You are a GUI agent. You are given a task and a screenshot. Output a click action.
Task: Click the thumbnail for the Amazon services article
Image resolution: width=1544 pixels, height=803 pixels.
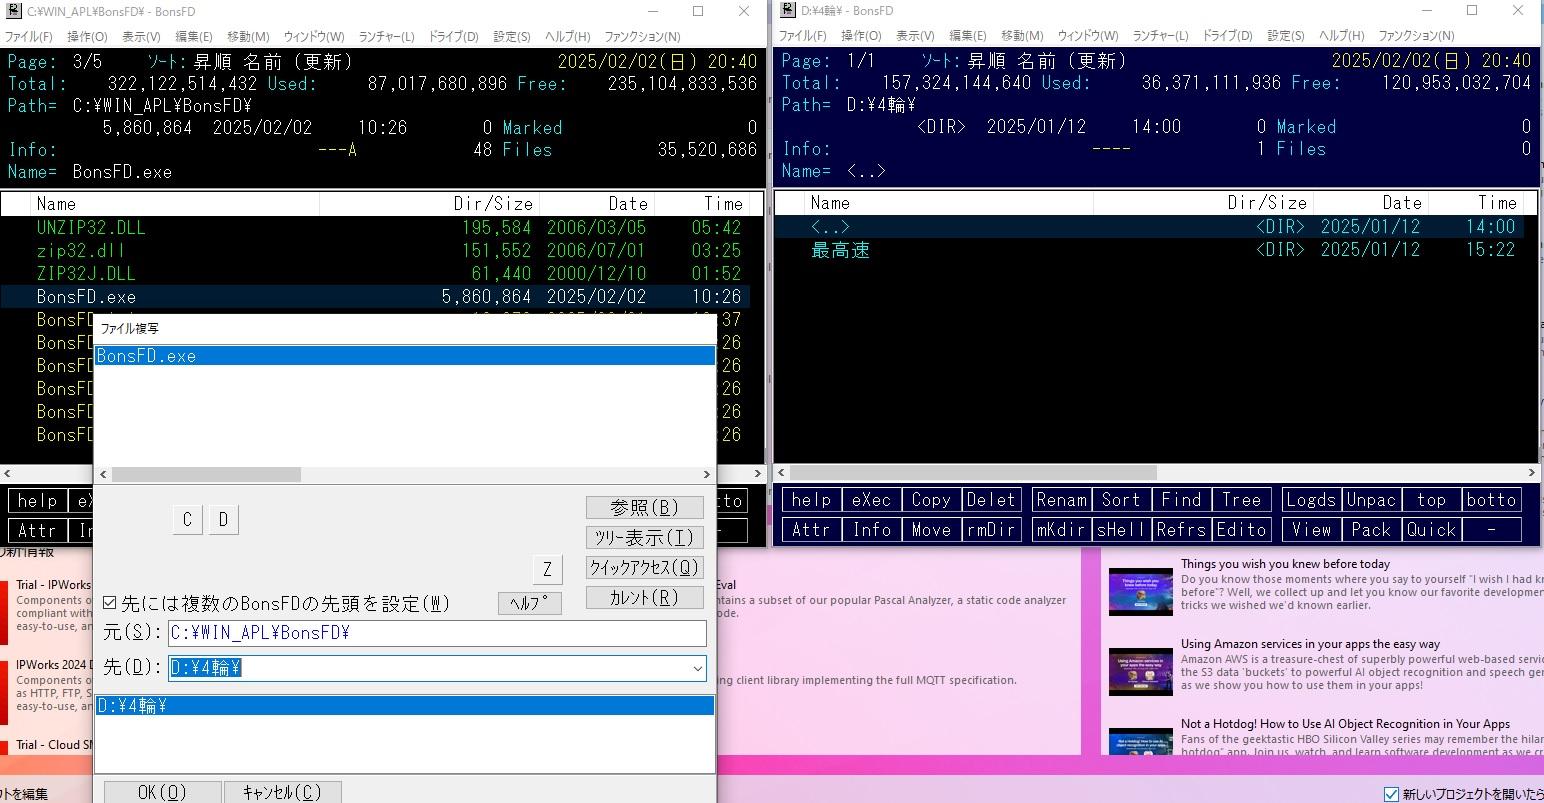[x=1140, y=671]
